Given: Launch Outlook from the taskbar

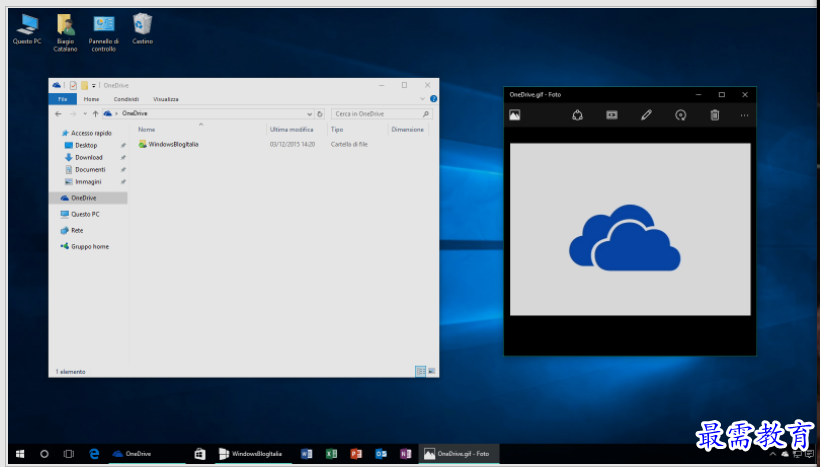Looking at the screenshot, I should tap(381, 454).
